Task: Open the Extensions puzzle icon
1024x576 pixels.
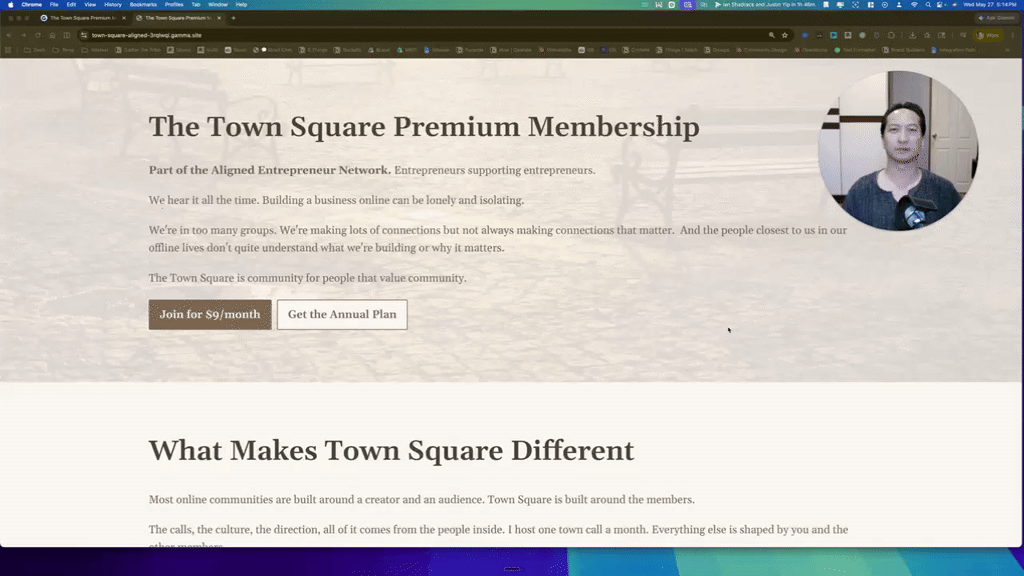Action: 891,35
